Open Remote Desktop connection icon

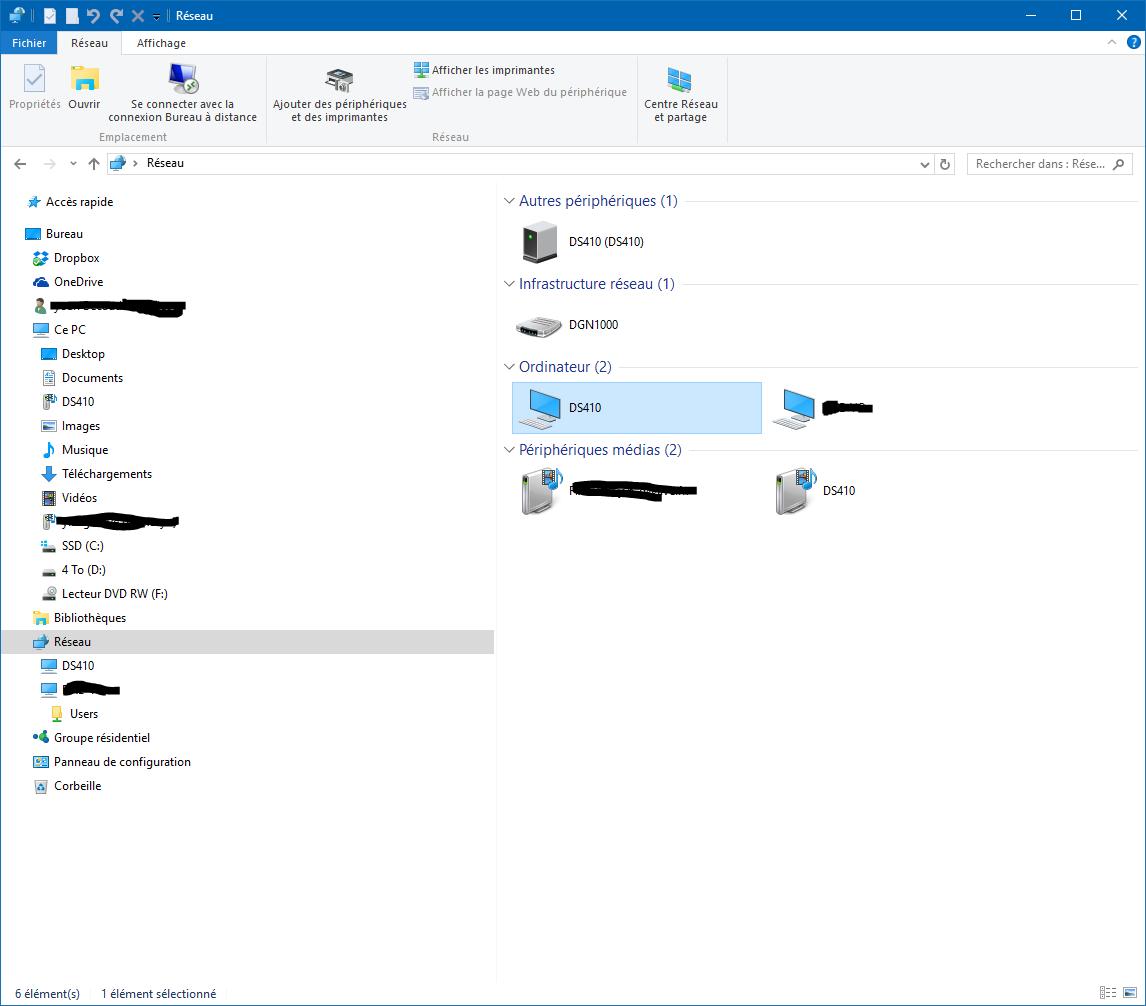point(183,78)
